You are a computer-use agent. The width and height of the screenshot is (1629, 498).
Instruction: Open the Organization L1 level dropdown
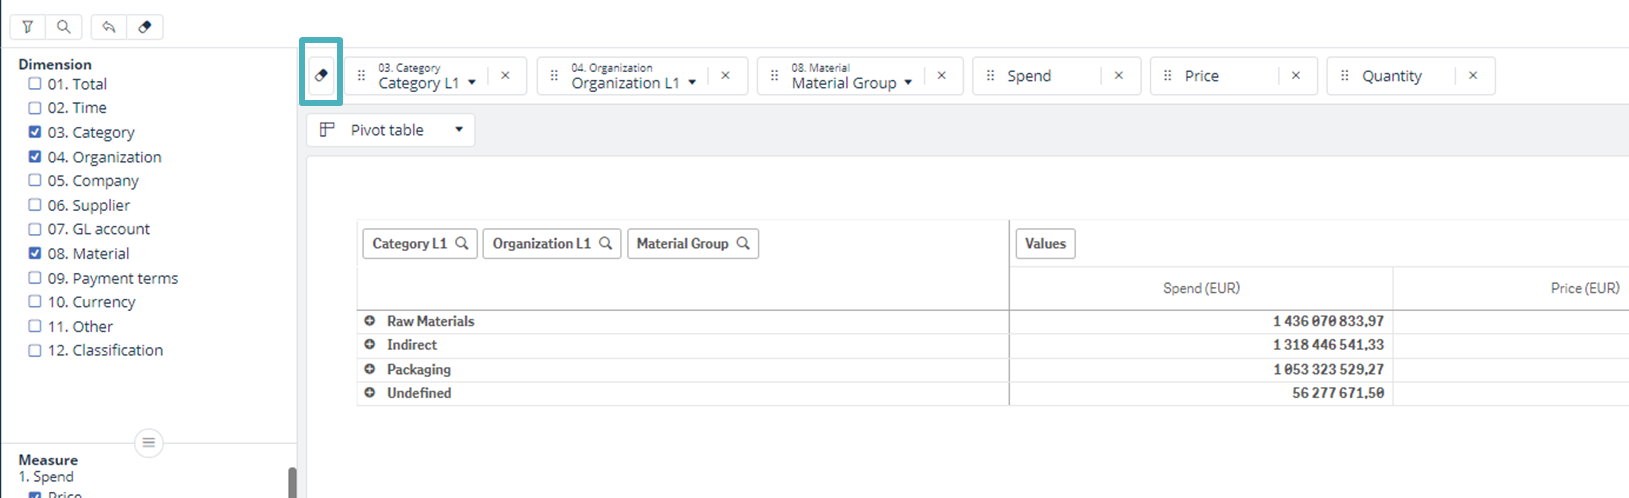(x=692, y=83)
